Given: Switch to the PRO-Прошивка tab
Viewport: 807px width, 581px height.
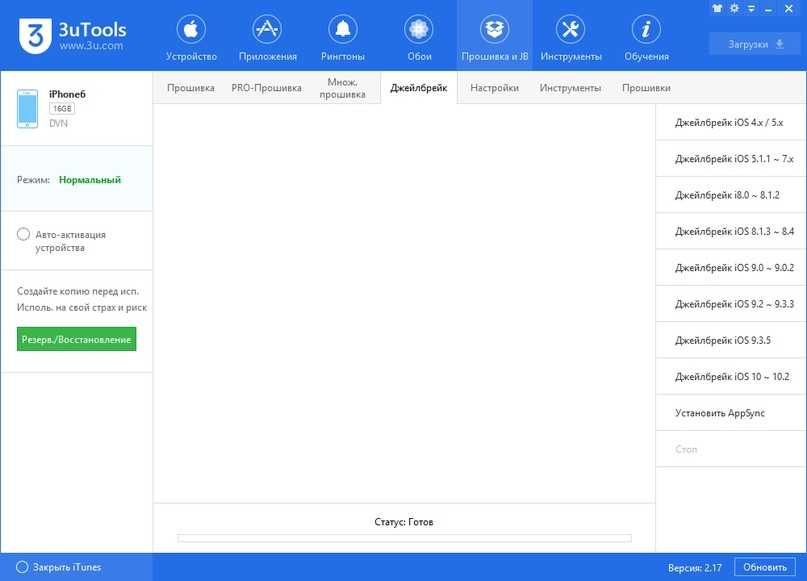Looking at the screenshot, I should point(266,88).
